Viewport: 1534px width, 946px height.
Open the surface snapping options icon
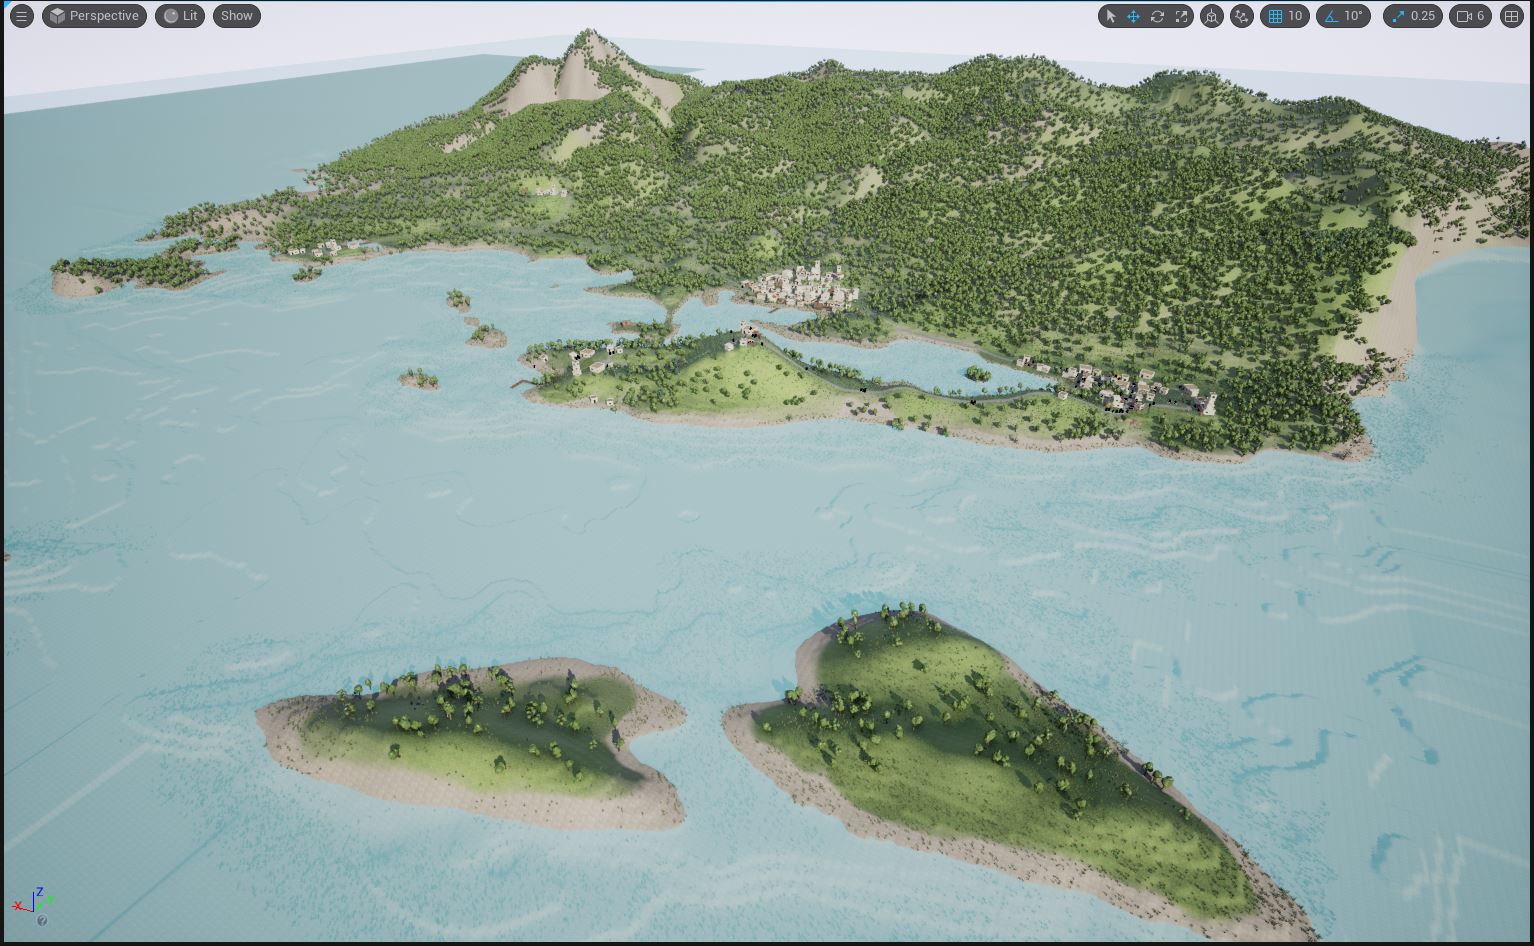1241,16
